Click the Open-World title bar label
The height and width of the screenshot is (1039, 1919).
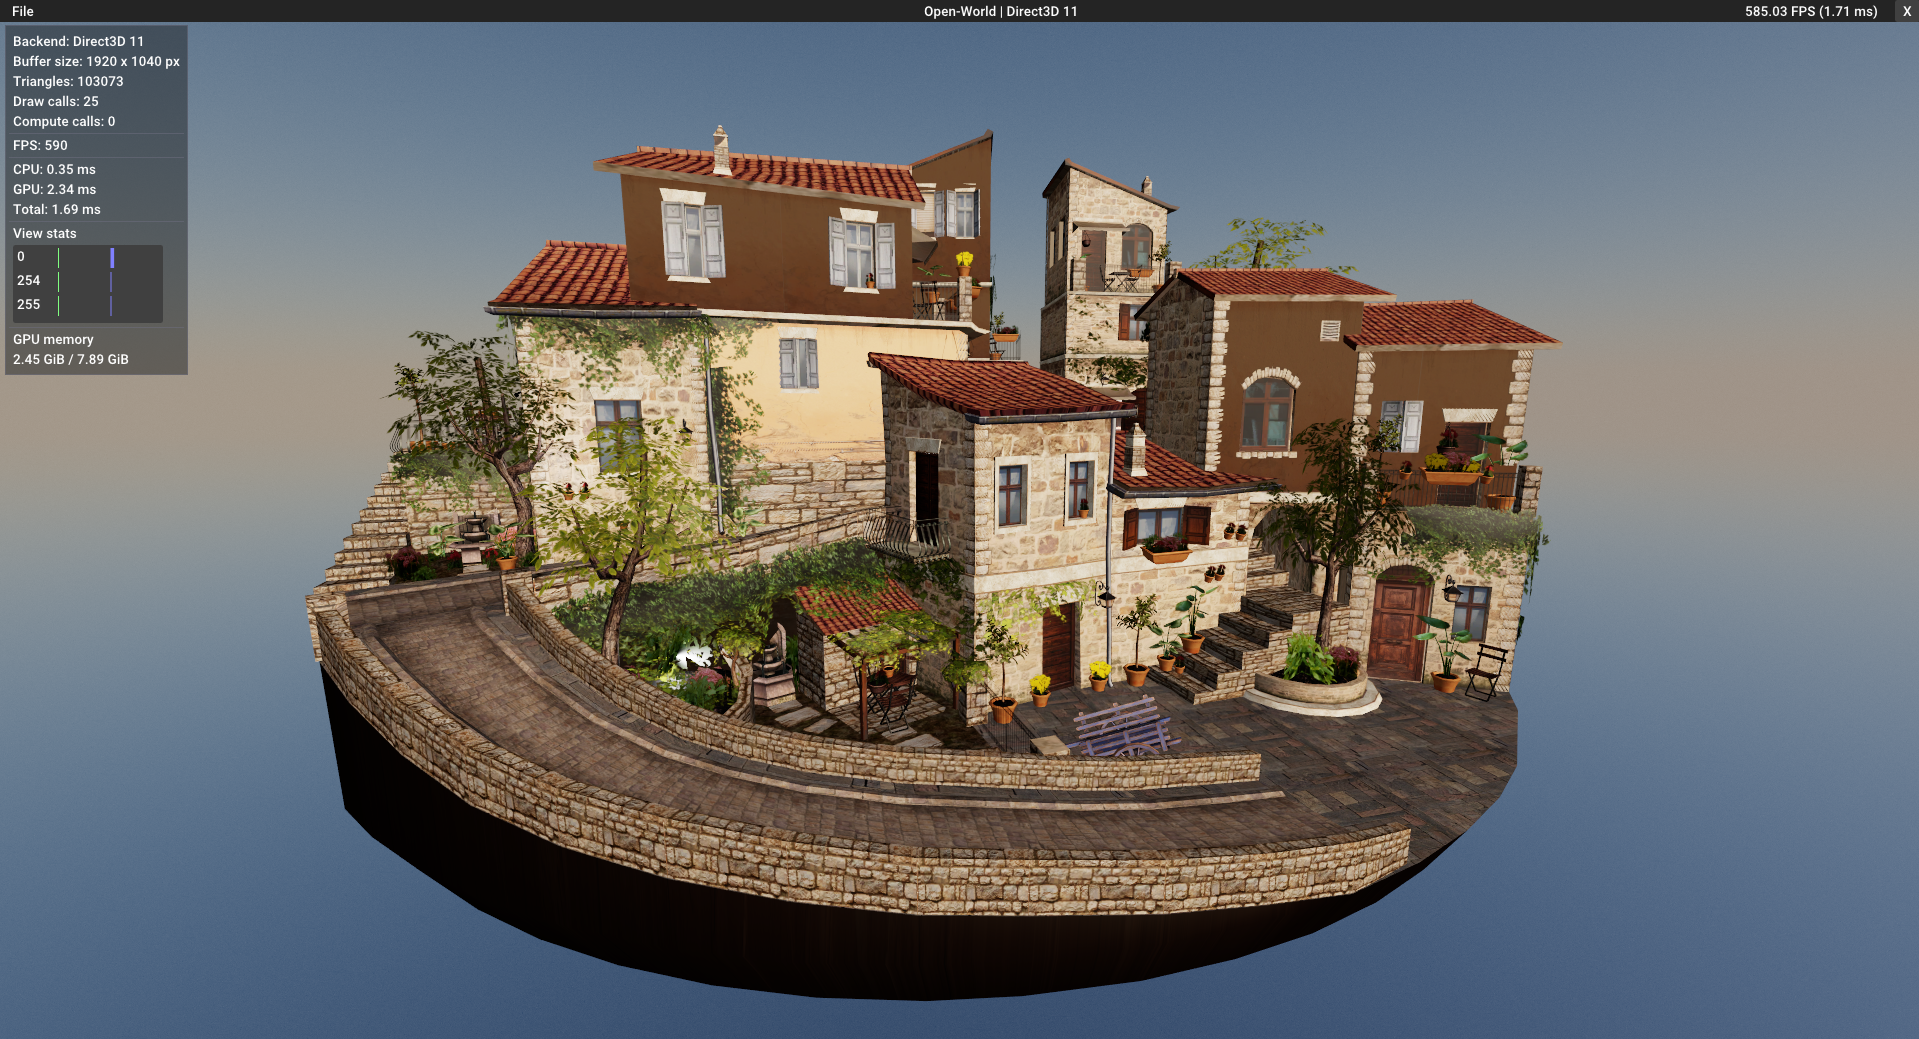tap(1000, 11)
